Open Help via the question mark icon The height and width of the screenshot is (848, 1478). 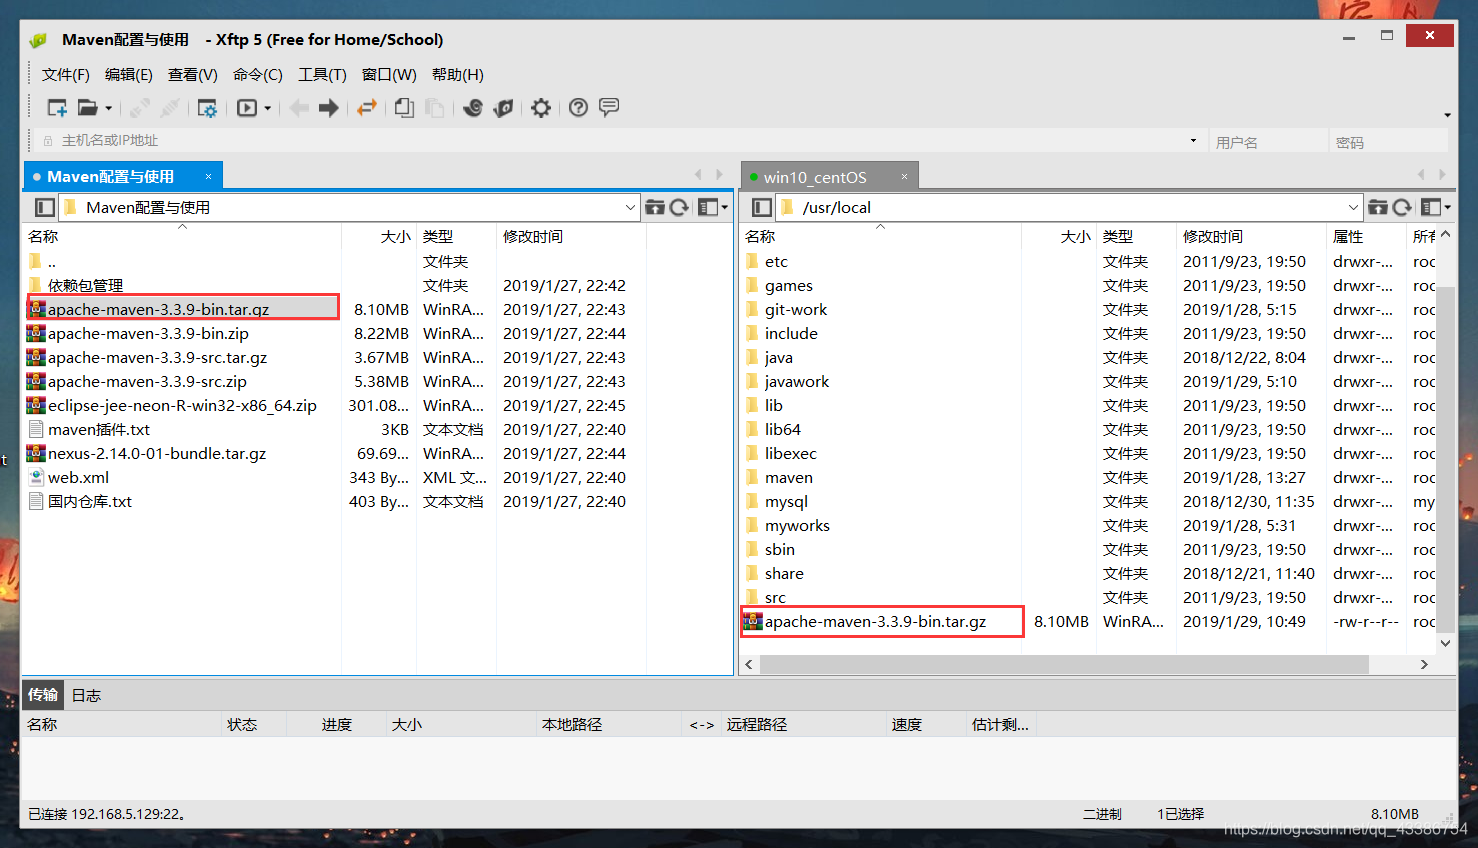click(x=578, y=108)
